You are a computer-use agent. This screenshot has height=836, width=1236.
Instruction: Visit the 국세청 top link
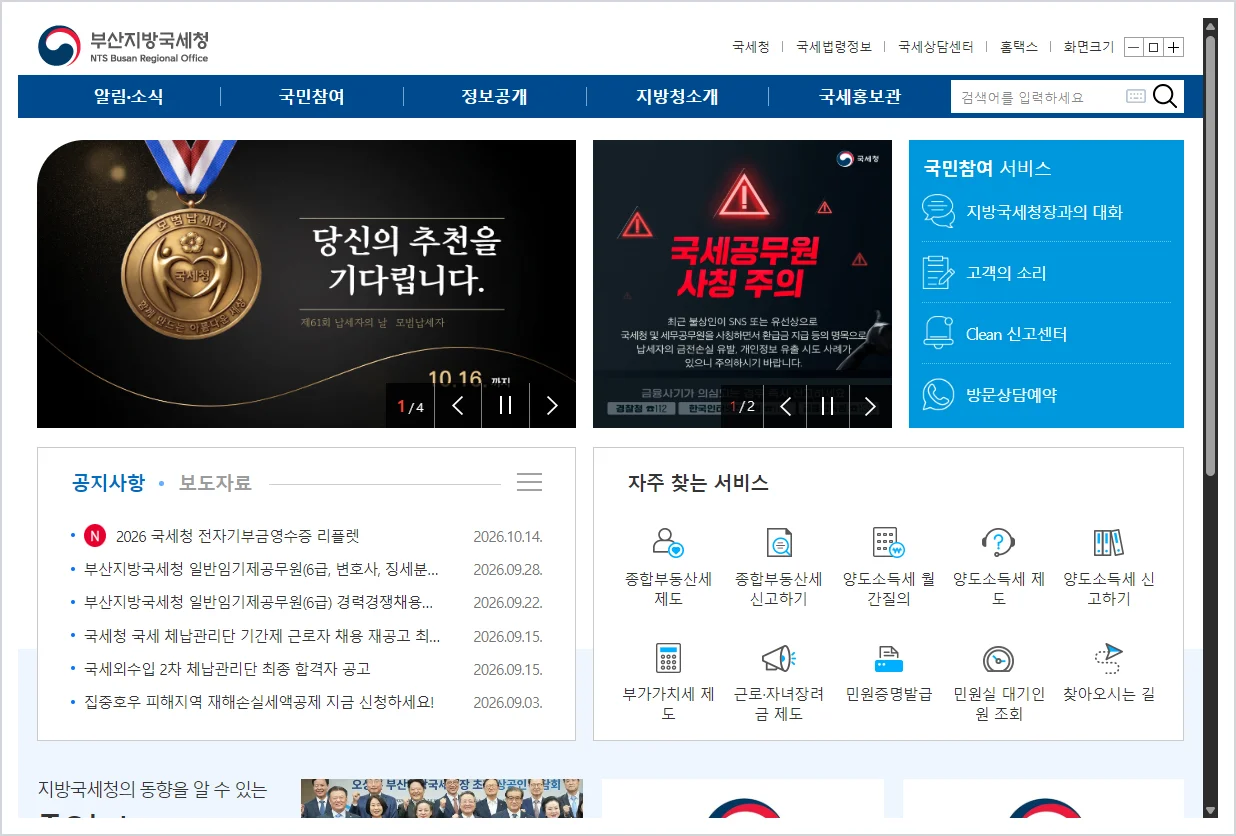(x=751, y=47)
